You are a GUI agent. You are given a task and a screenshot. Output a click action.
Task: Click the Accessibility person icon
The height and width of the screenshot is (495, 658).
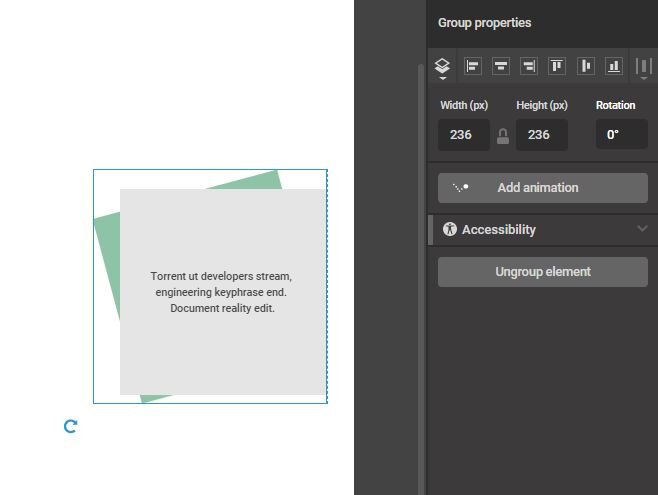point(450,229)
